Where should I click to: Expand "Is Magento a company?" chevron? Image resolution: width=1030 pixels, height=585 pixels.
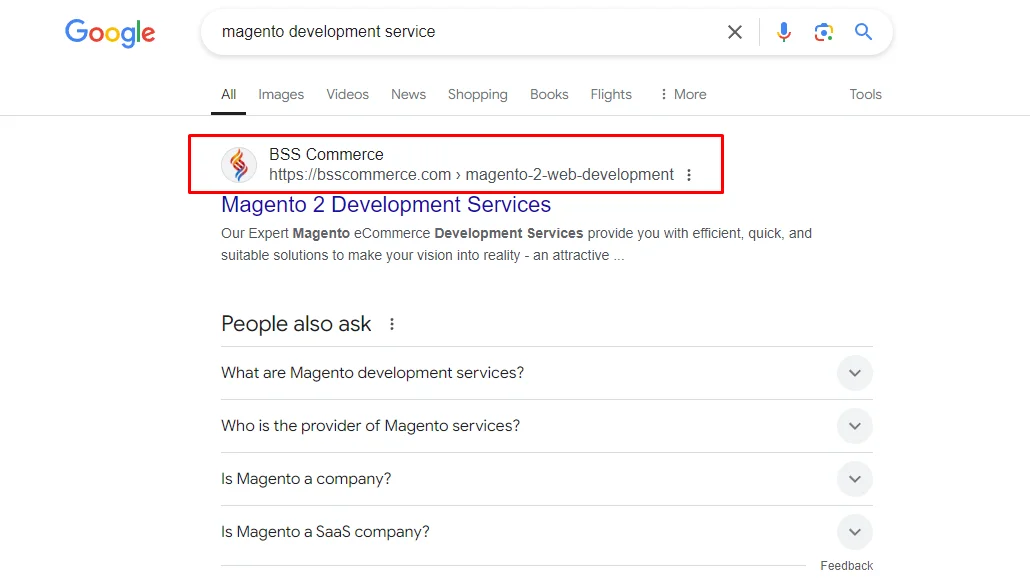pos(855,479)
